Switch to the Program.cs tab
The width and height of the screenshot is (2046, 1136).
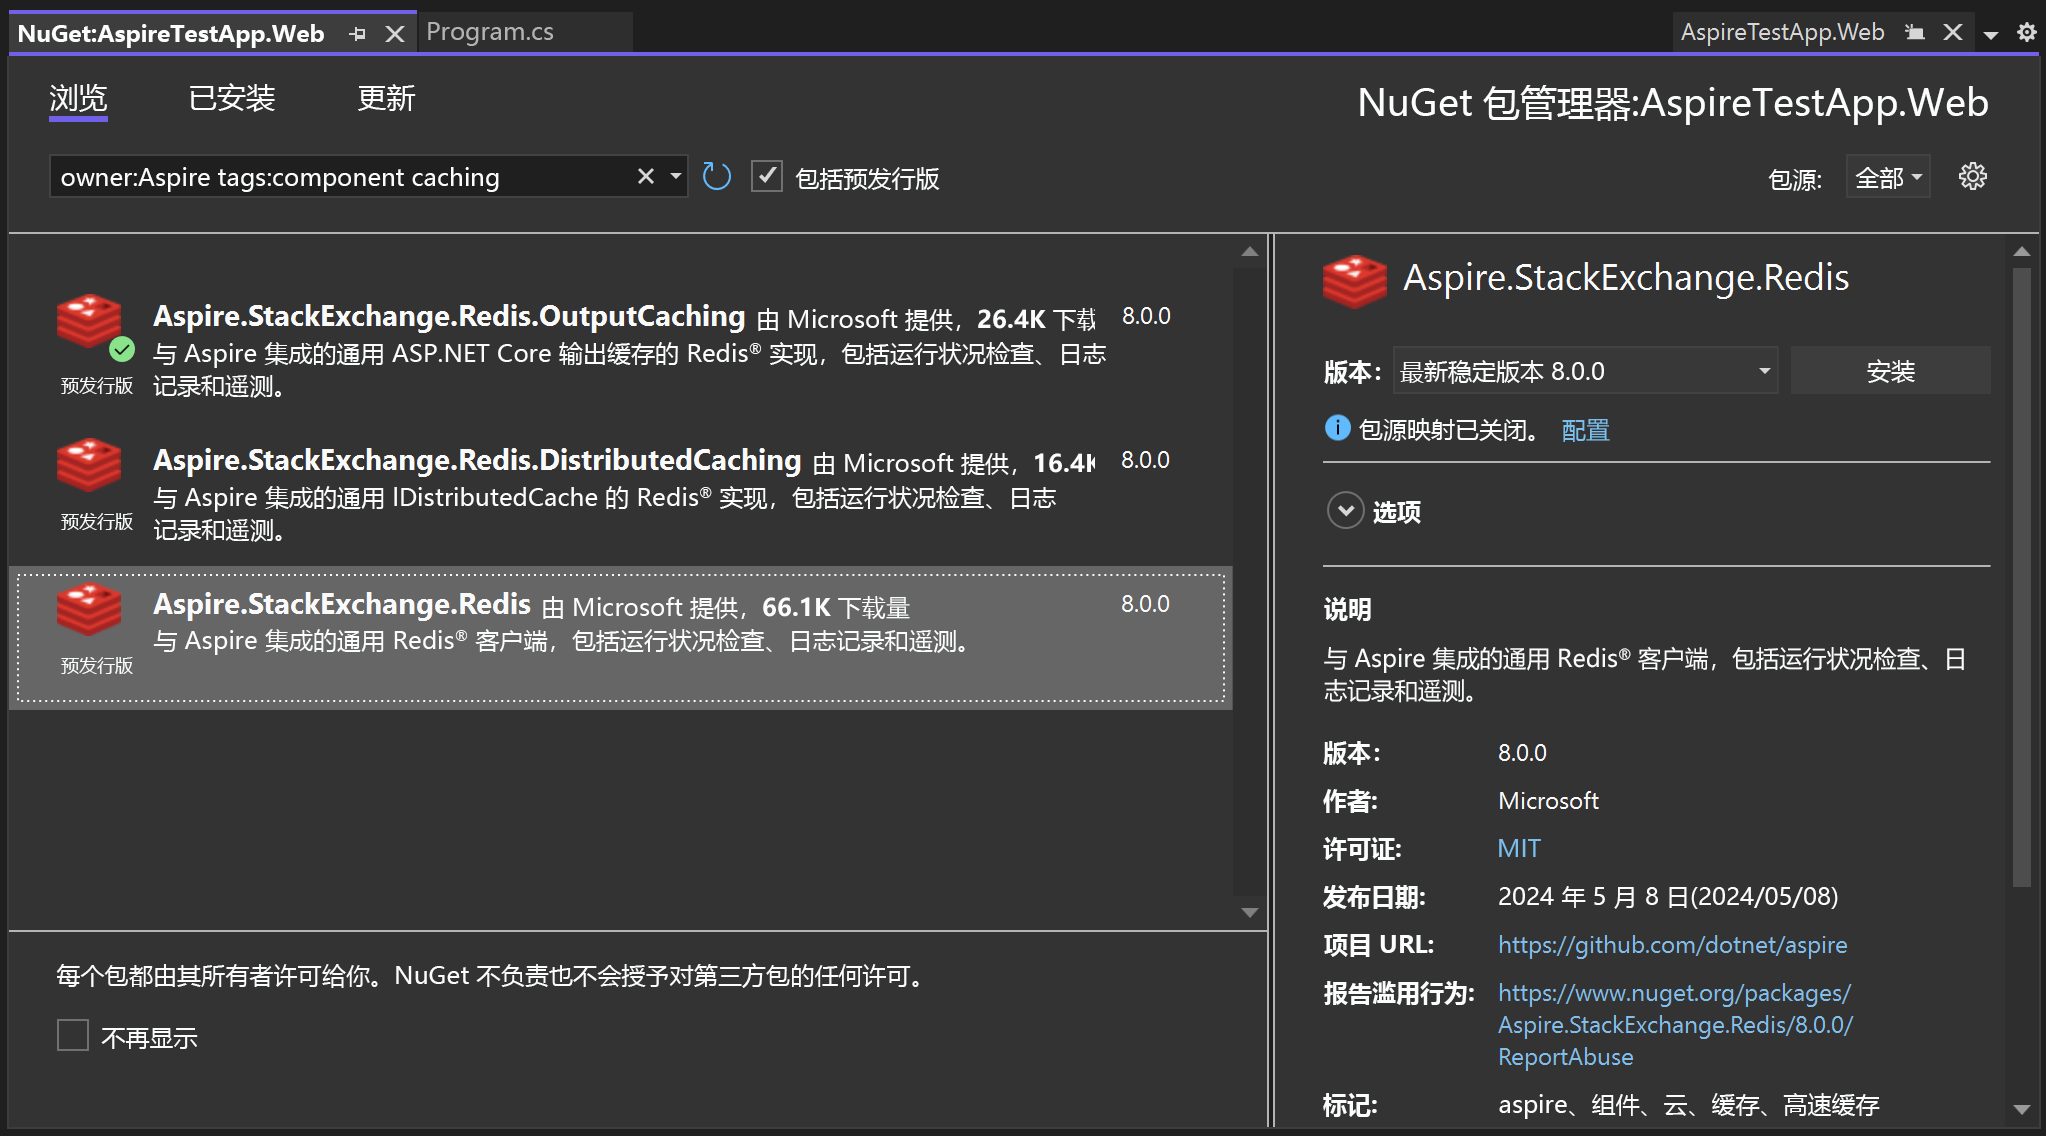pyautogui.click(x=490, y=32)
